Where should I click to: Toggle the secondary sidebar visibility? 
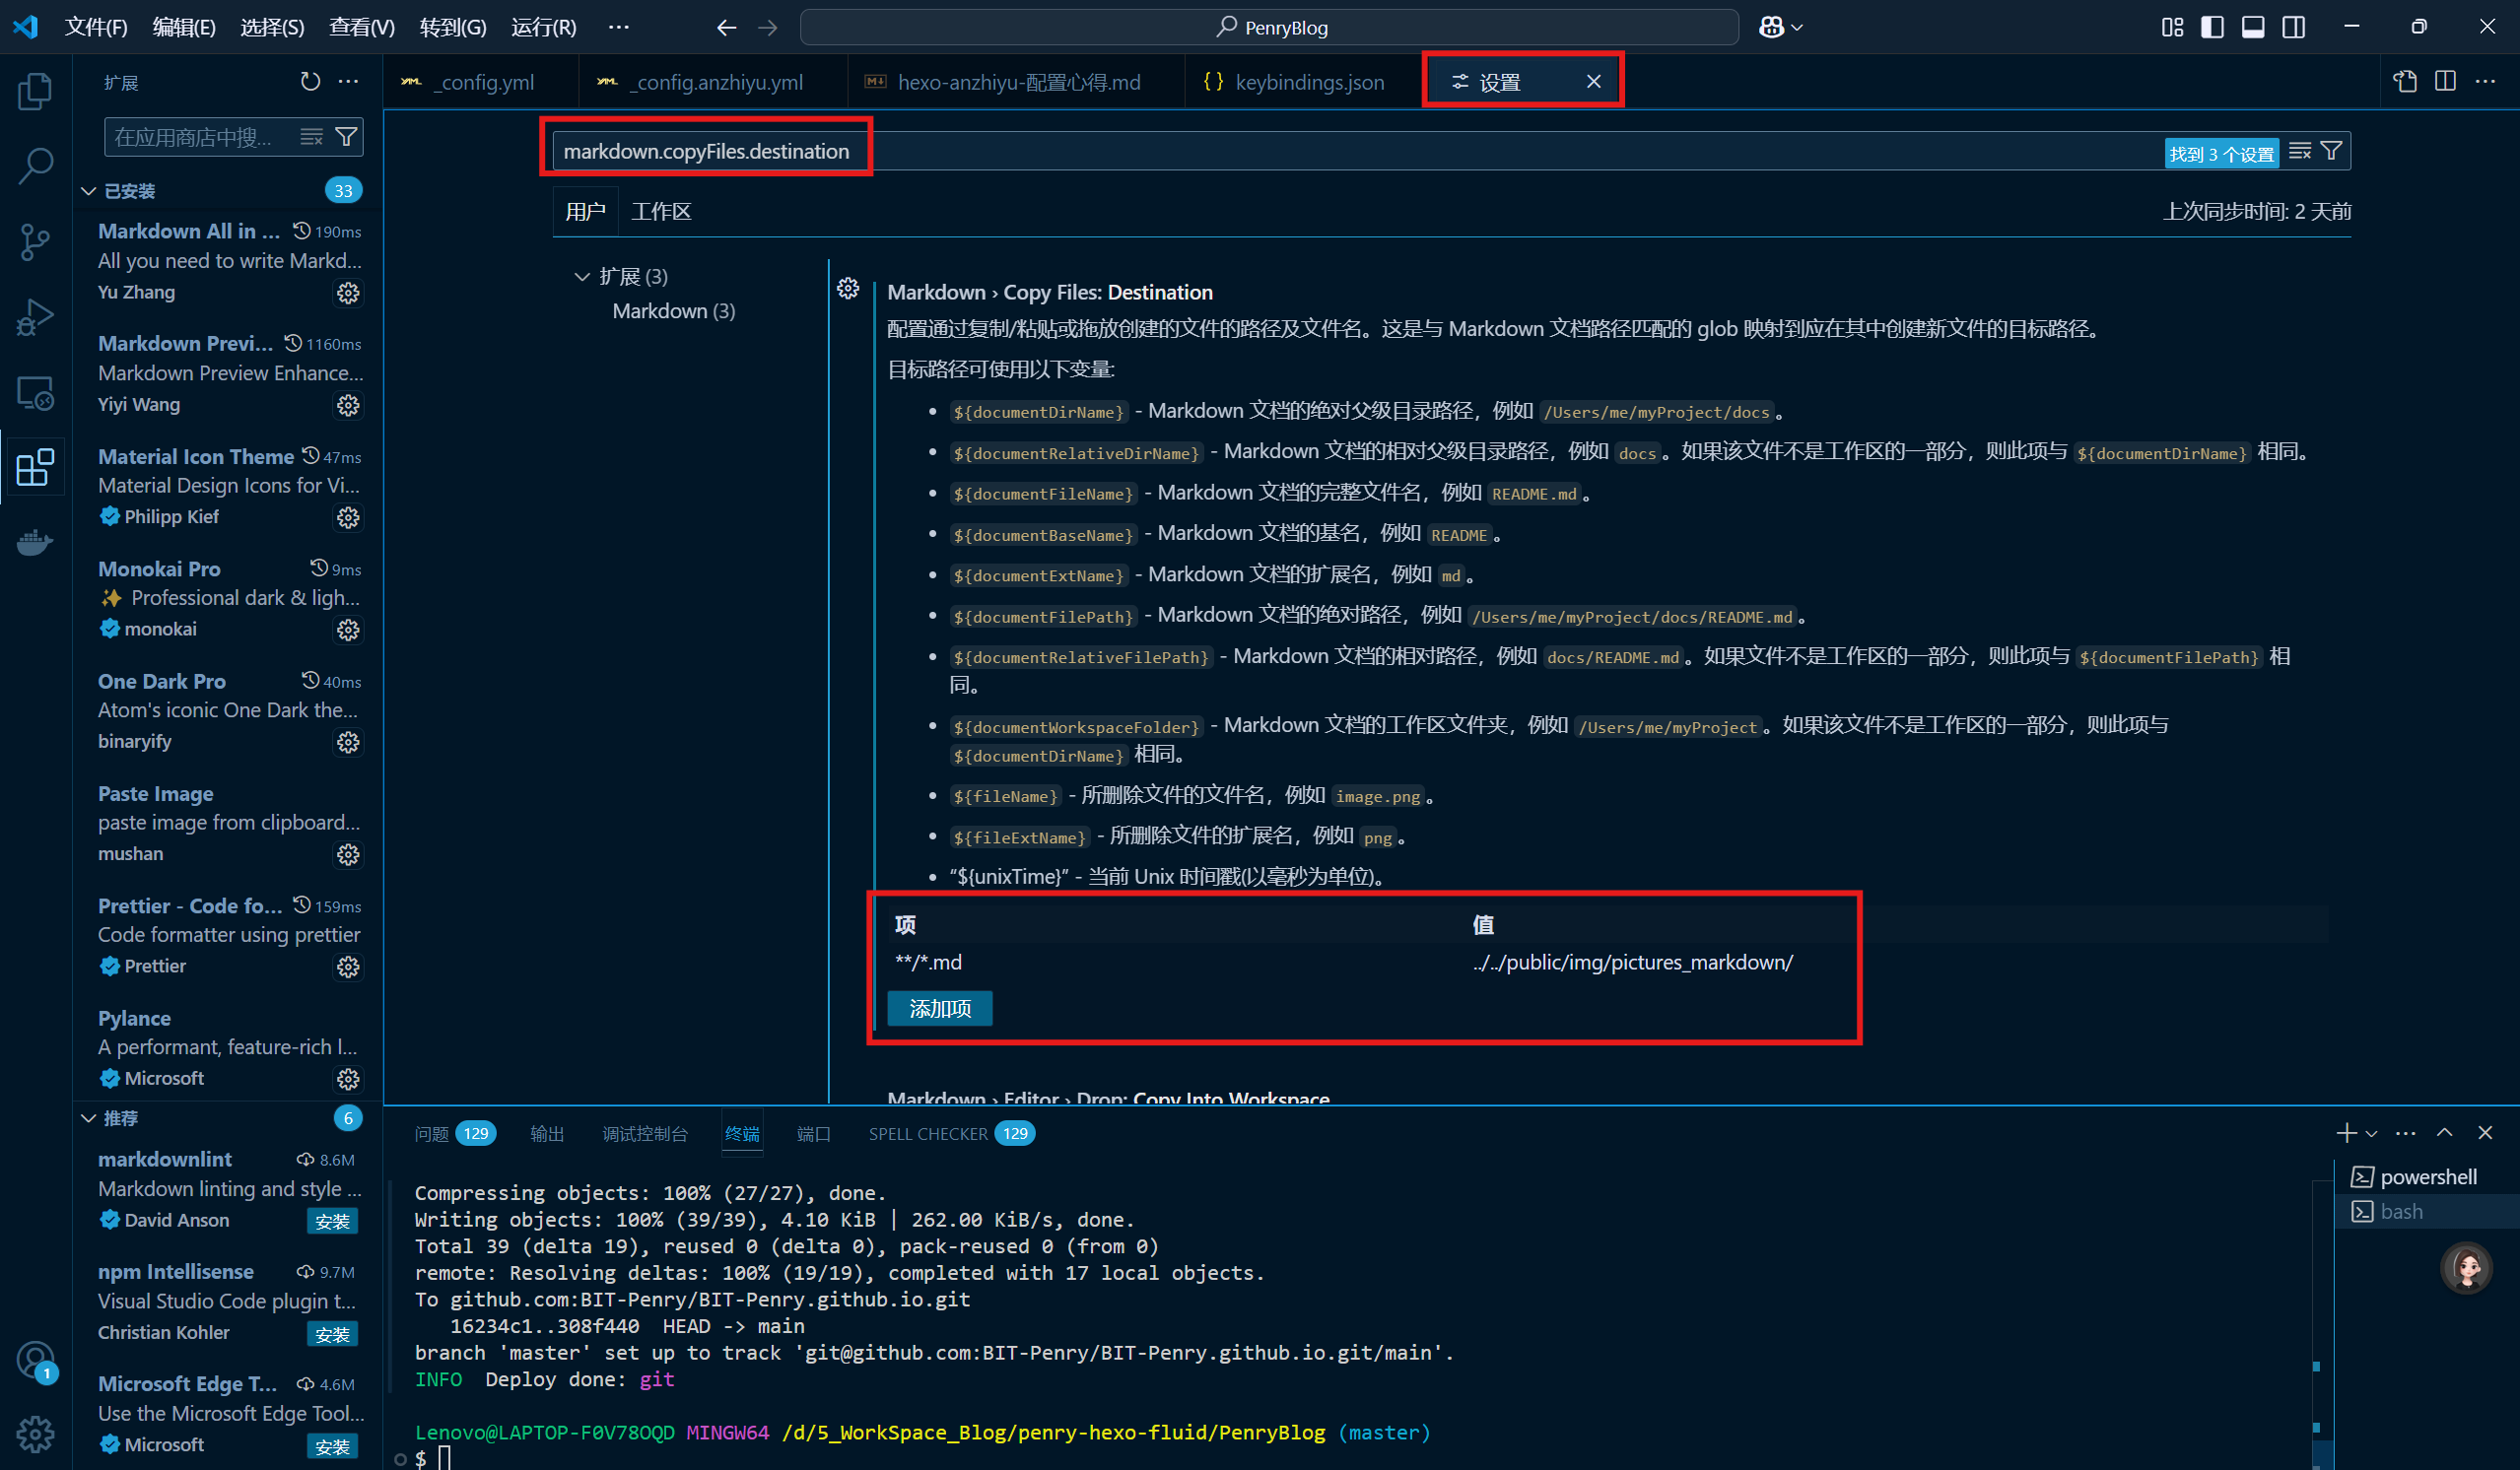click(x=2294, y=27)
